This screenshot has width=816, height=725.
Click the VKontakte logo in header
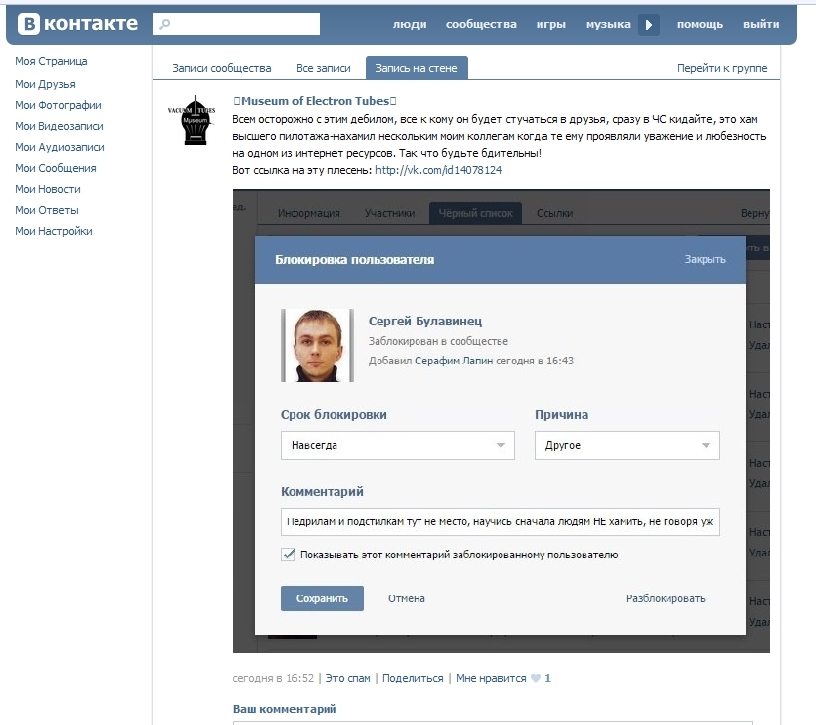pos(77,24)
